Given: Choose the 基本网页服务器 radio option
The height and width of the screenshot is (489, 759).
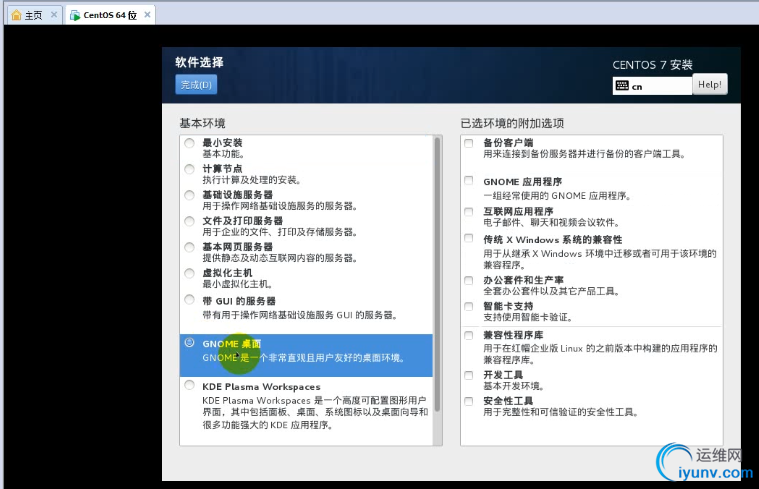Looking at the screenshot, I should (189, 247).
